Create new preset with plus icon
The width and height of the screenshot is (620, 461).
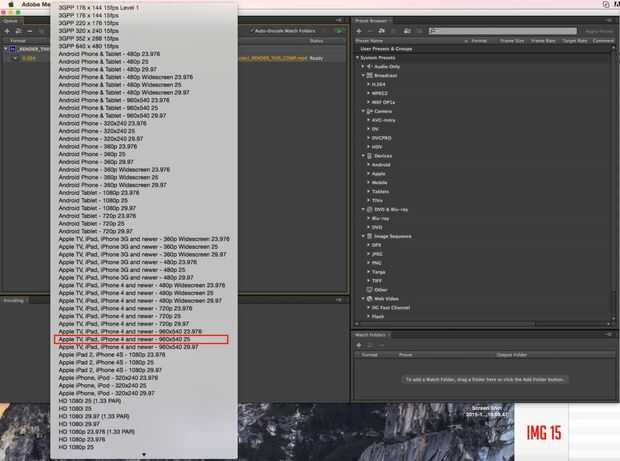[x=359, y=30]
